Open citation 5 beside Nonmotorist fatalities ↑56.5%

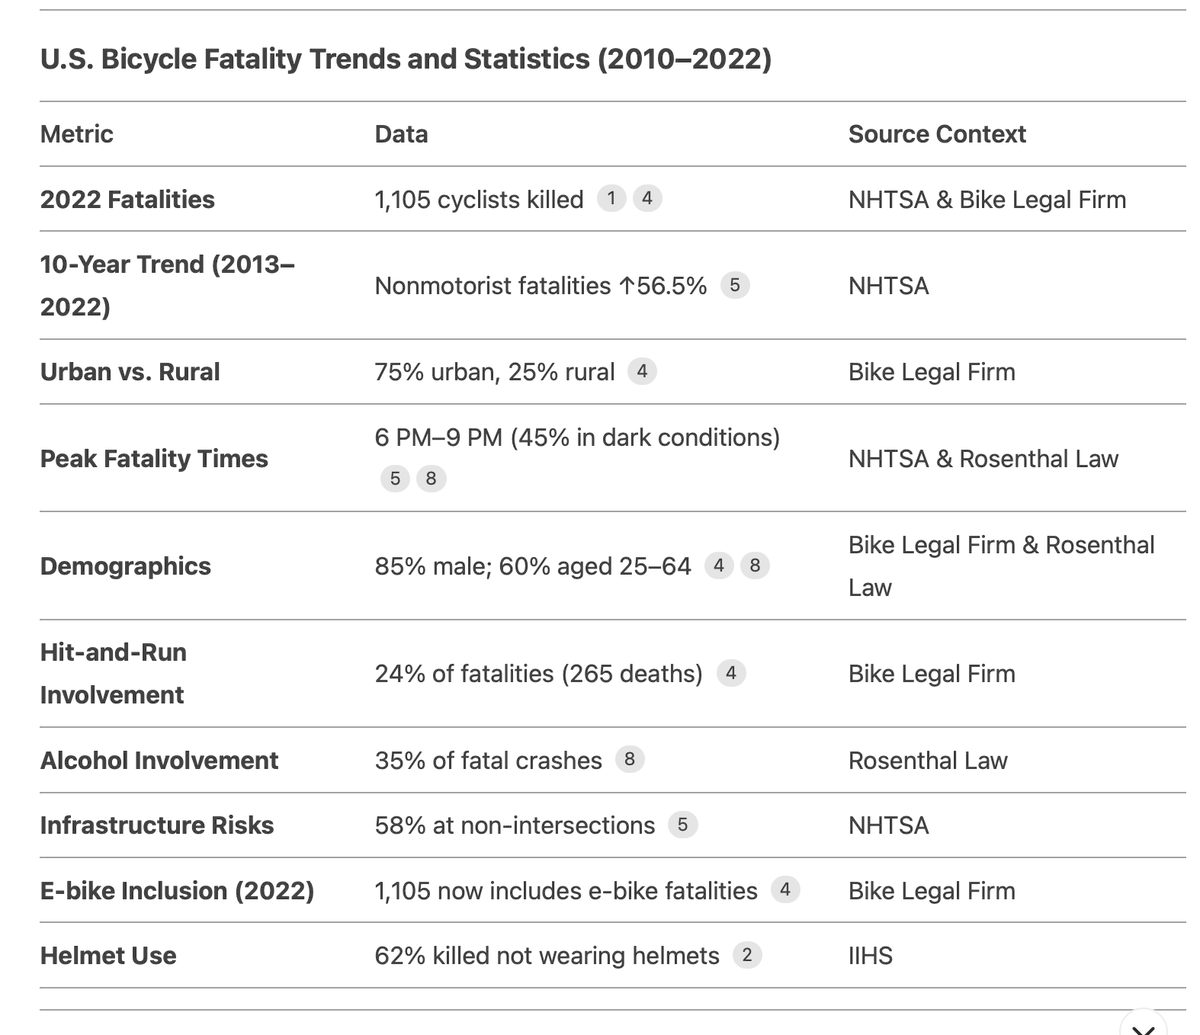click(735, 285)
